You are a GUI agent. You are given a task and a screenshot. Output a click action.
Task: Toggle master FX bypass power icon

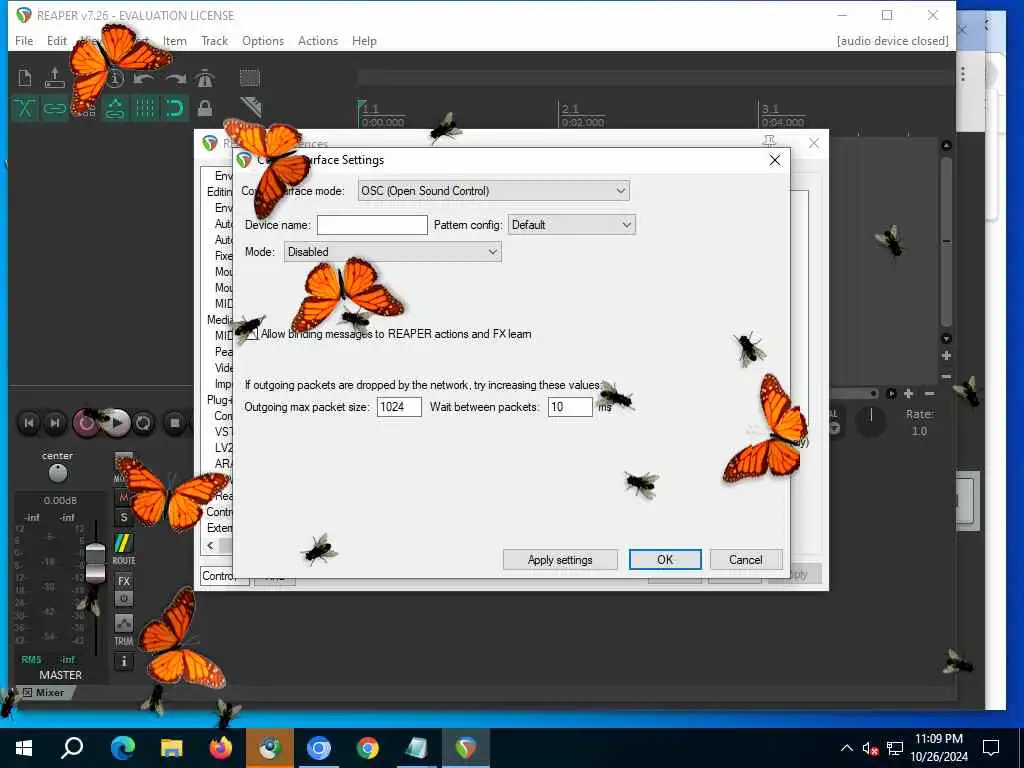click(x=123, y=598)
